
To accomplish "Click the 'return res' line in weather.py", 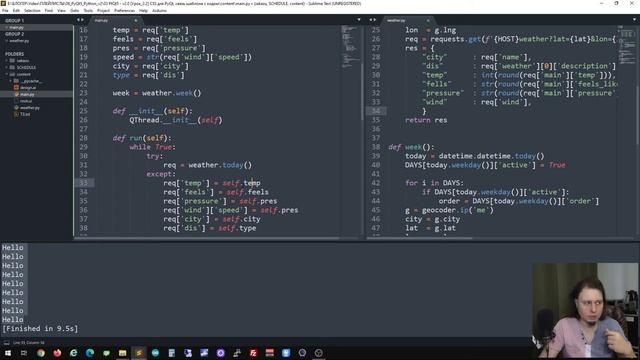I will tap(426, 120).
